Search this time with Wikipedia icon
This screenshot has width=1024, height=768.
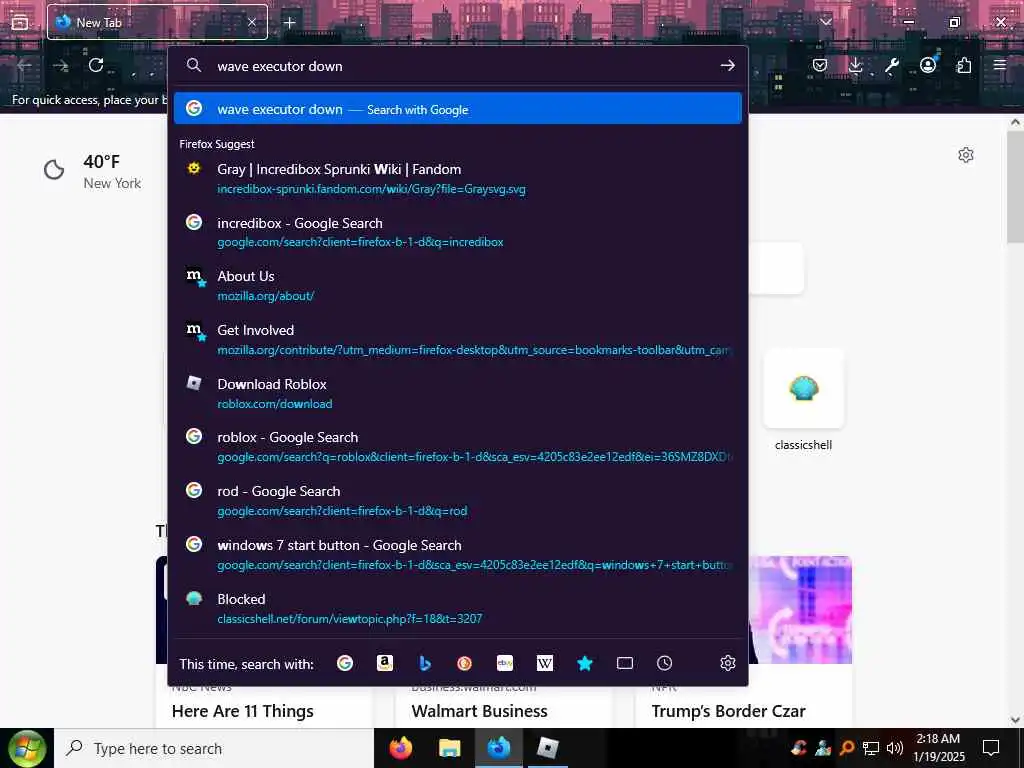pyautogui.click(x=545, y=664)
